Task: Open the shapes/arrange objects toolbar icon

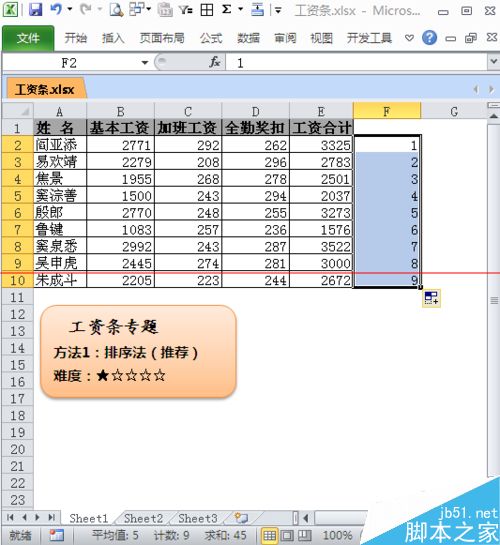Action: pyautogui.click(x=137, y=9)
